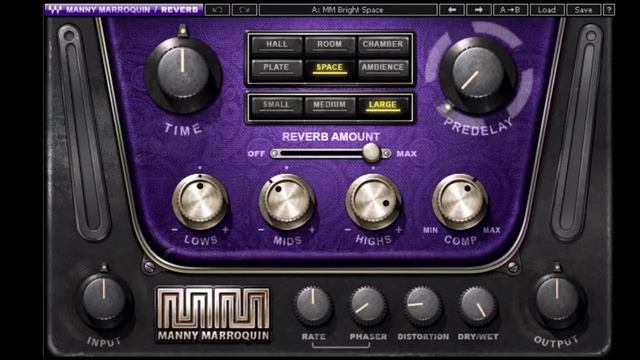This screenshot has height=360, width=640.
Task: Click the Comp knob
Action: 460,201
